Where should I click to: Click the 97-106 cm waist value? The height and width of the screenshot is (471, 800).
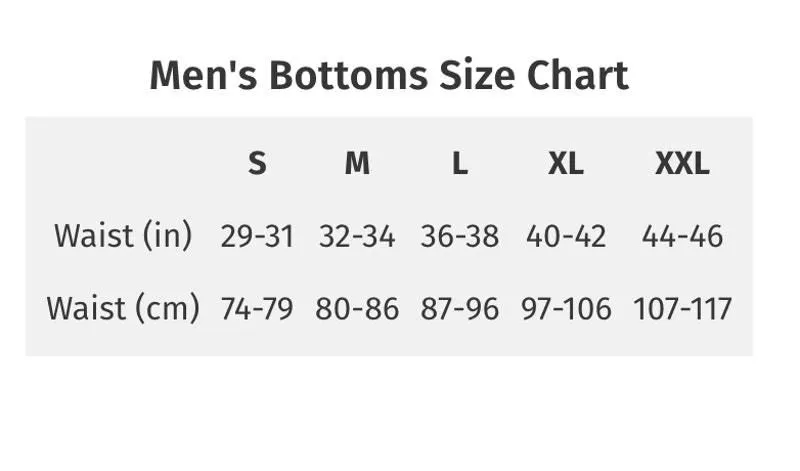(566, 309)
